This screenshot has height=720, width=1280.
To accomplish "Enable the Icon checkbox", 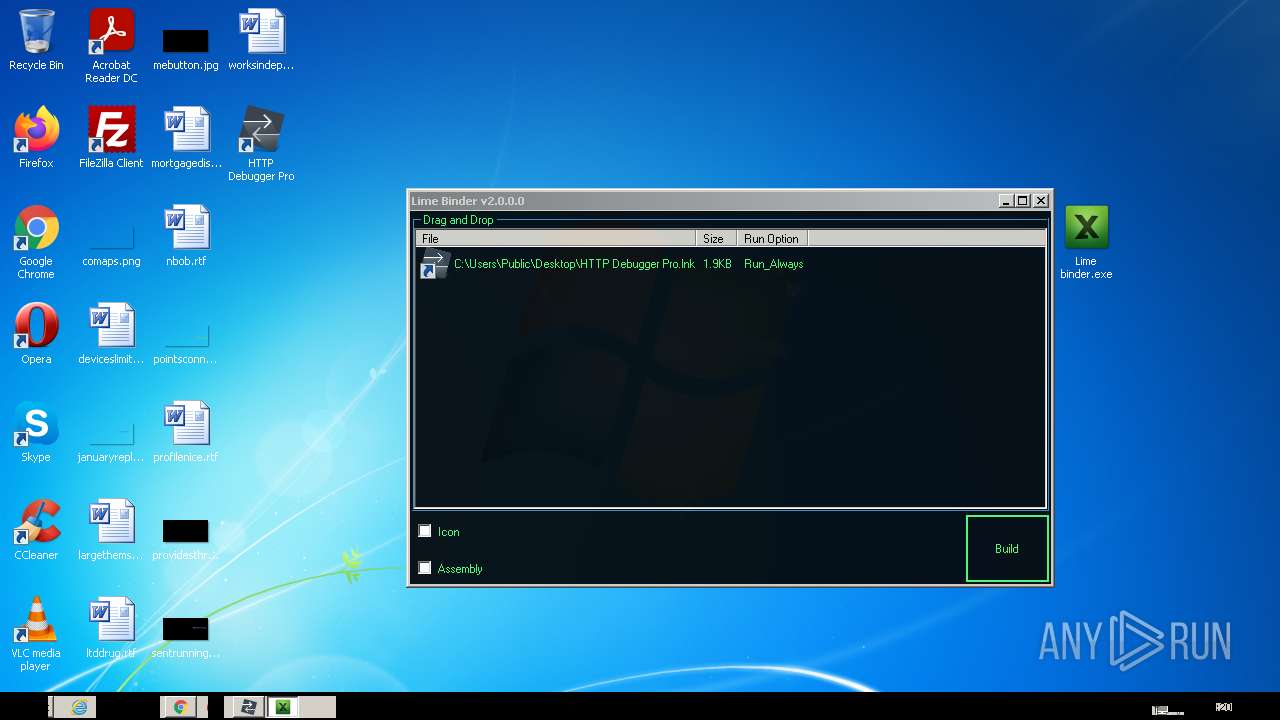I will pyautogui.click(x=425, y=531).
